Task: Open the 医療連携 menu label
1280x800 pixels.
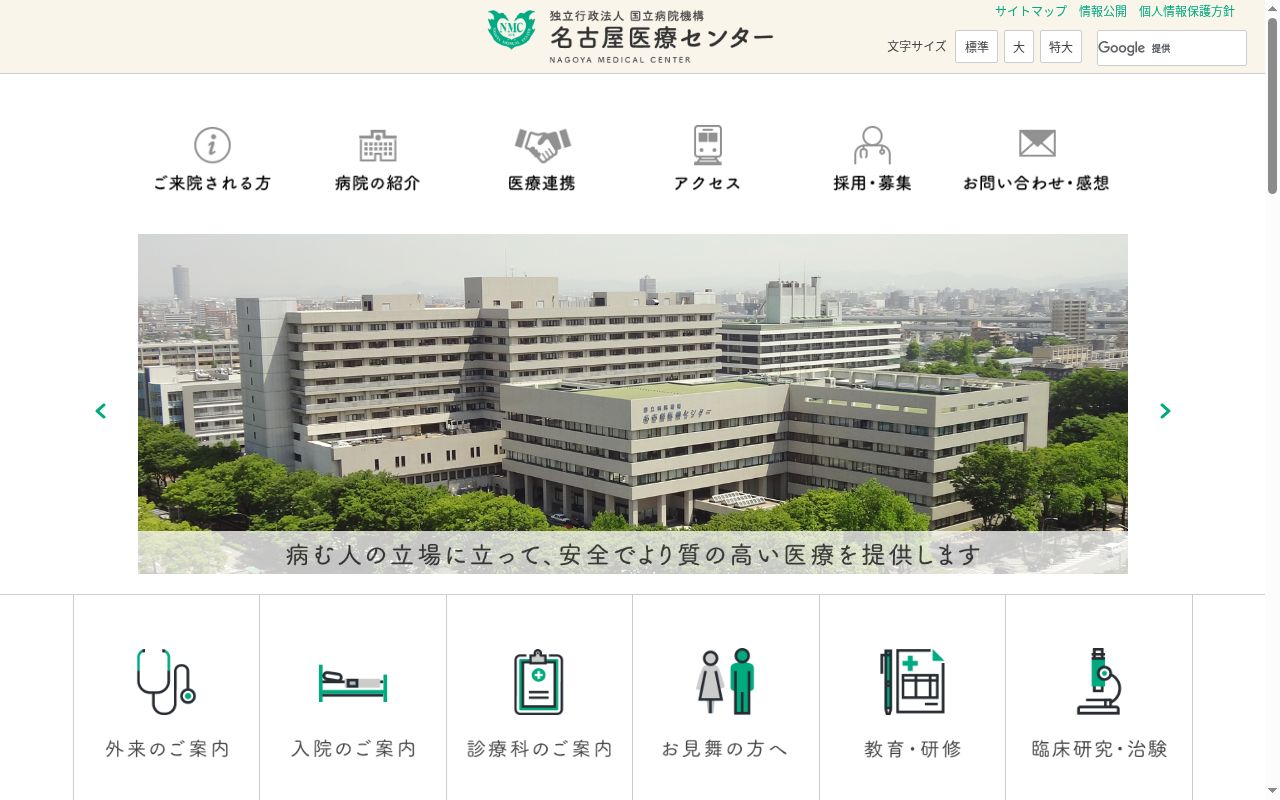Action: click(542, 183)
